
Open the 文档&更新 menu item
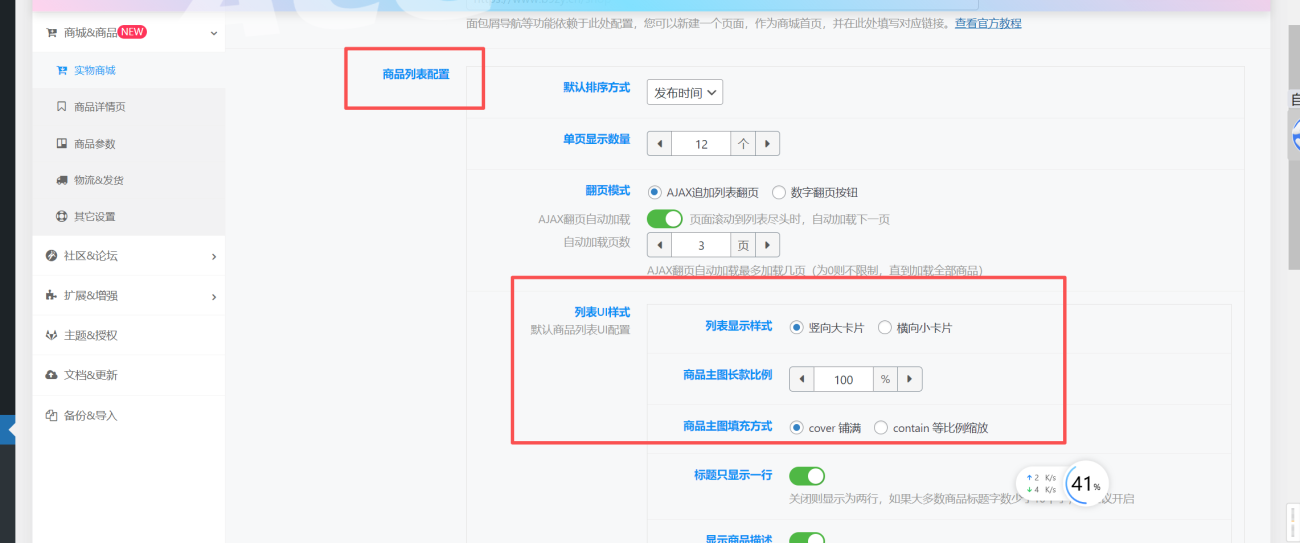pos(128,375)
